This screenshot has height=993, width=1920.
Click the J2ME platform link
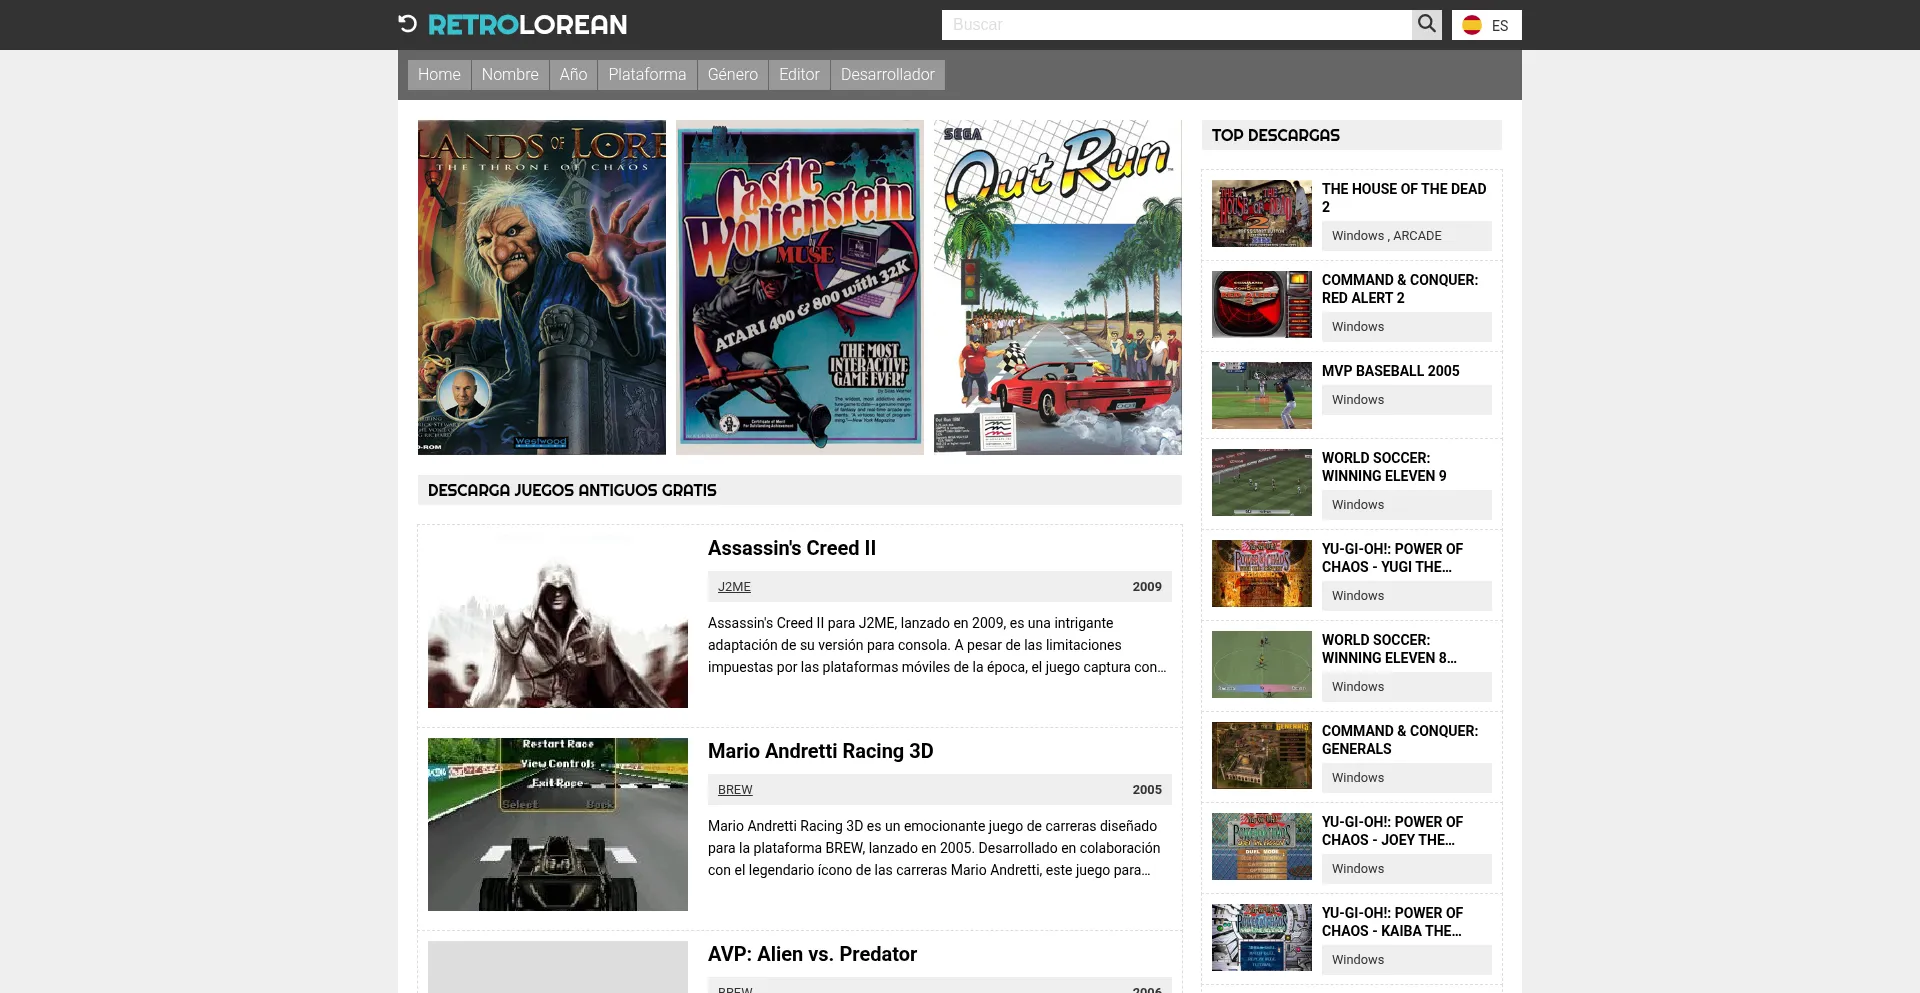(734, 587)
